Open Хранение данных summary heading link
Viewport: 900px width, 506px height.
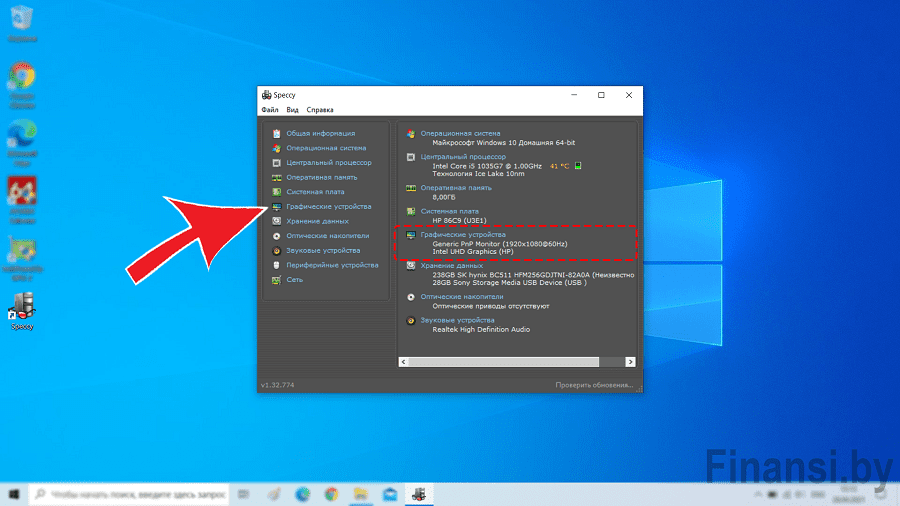click(x=452, y=266)
